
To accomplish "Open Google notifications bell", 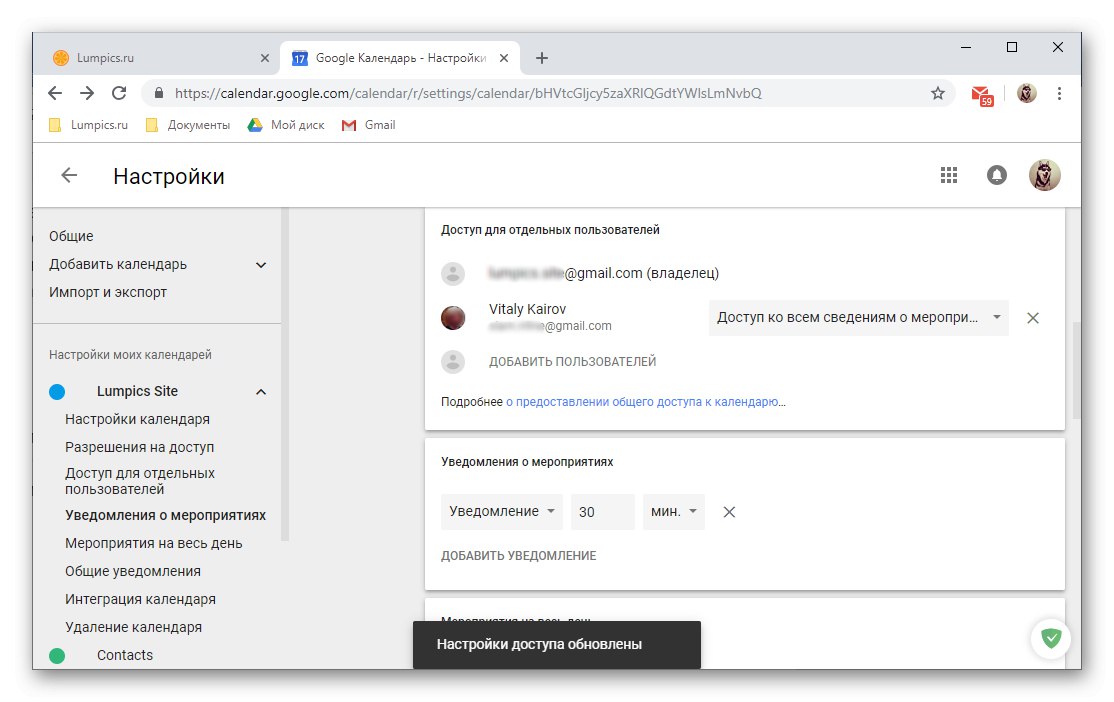I will point(996,174).
